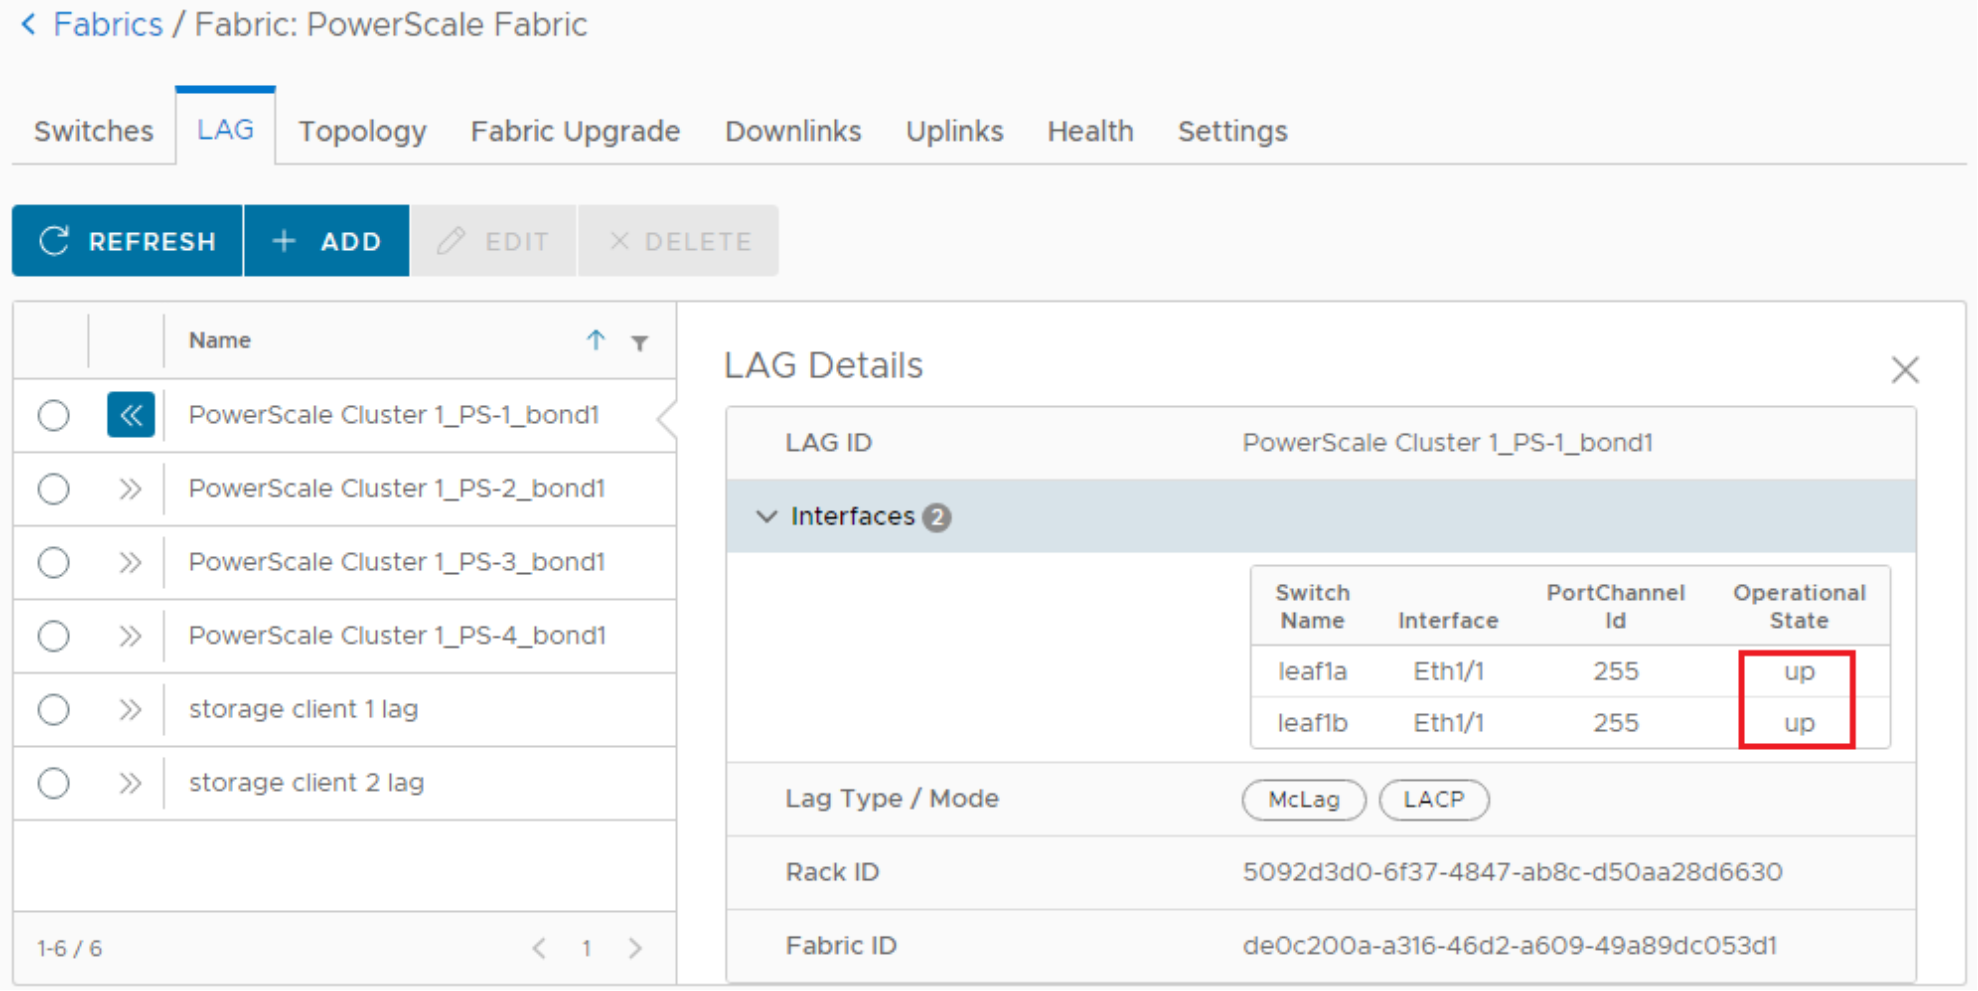Click the McLag type badge
Viewport: 1978px width, 991px height.
[1303, 800]
